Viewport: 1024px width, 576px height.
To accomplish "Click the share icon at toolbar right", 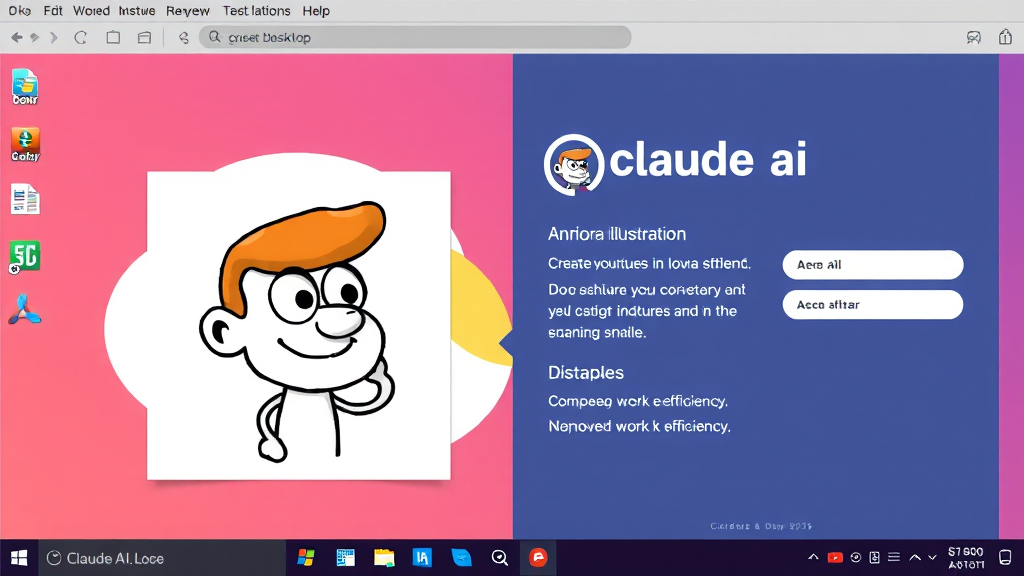I will [1005, 37].
